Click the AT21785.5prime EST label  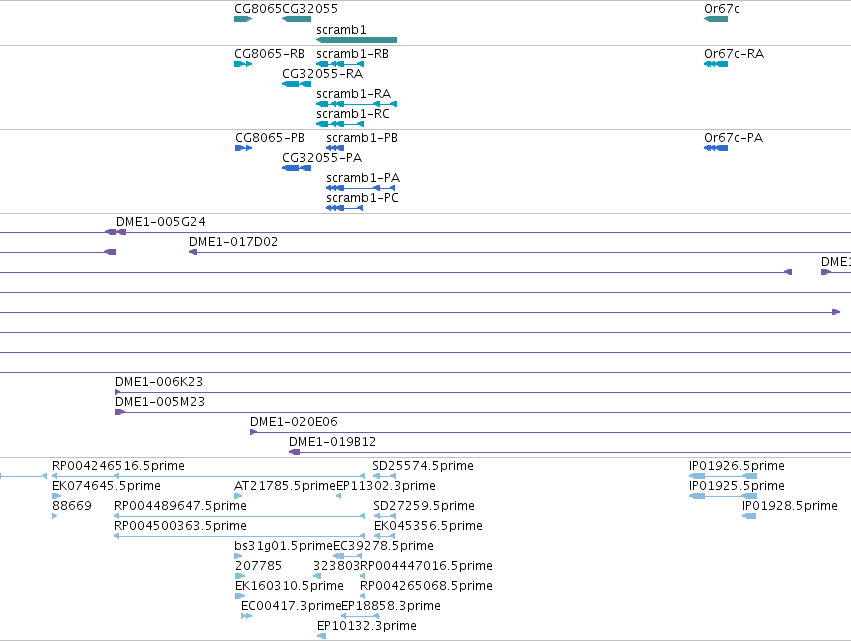(x=285, y=486)
